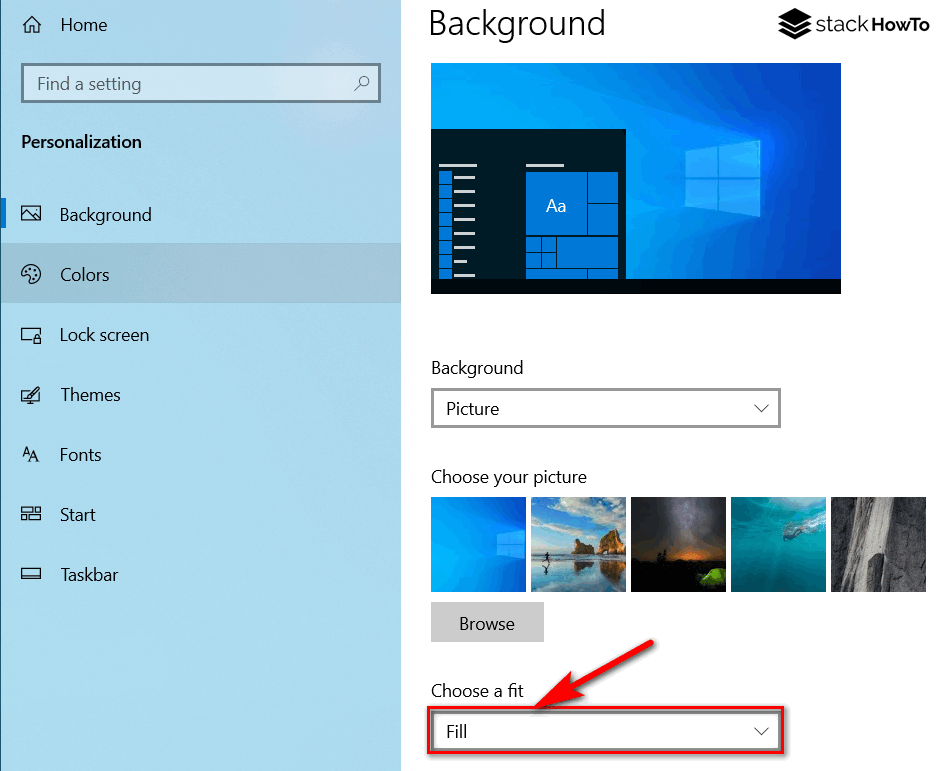This screenshot has height=771, width=942.
Task: Click the Colors palette icon
Action: coord(33,274)
